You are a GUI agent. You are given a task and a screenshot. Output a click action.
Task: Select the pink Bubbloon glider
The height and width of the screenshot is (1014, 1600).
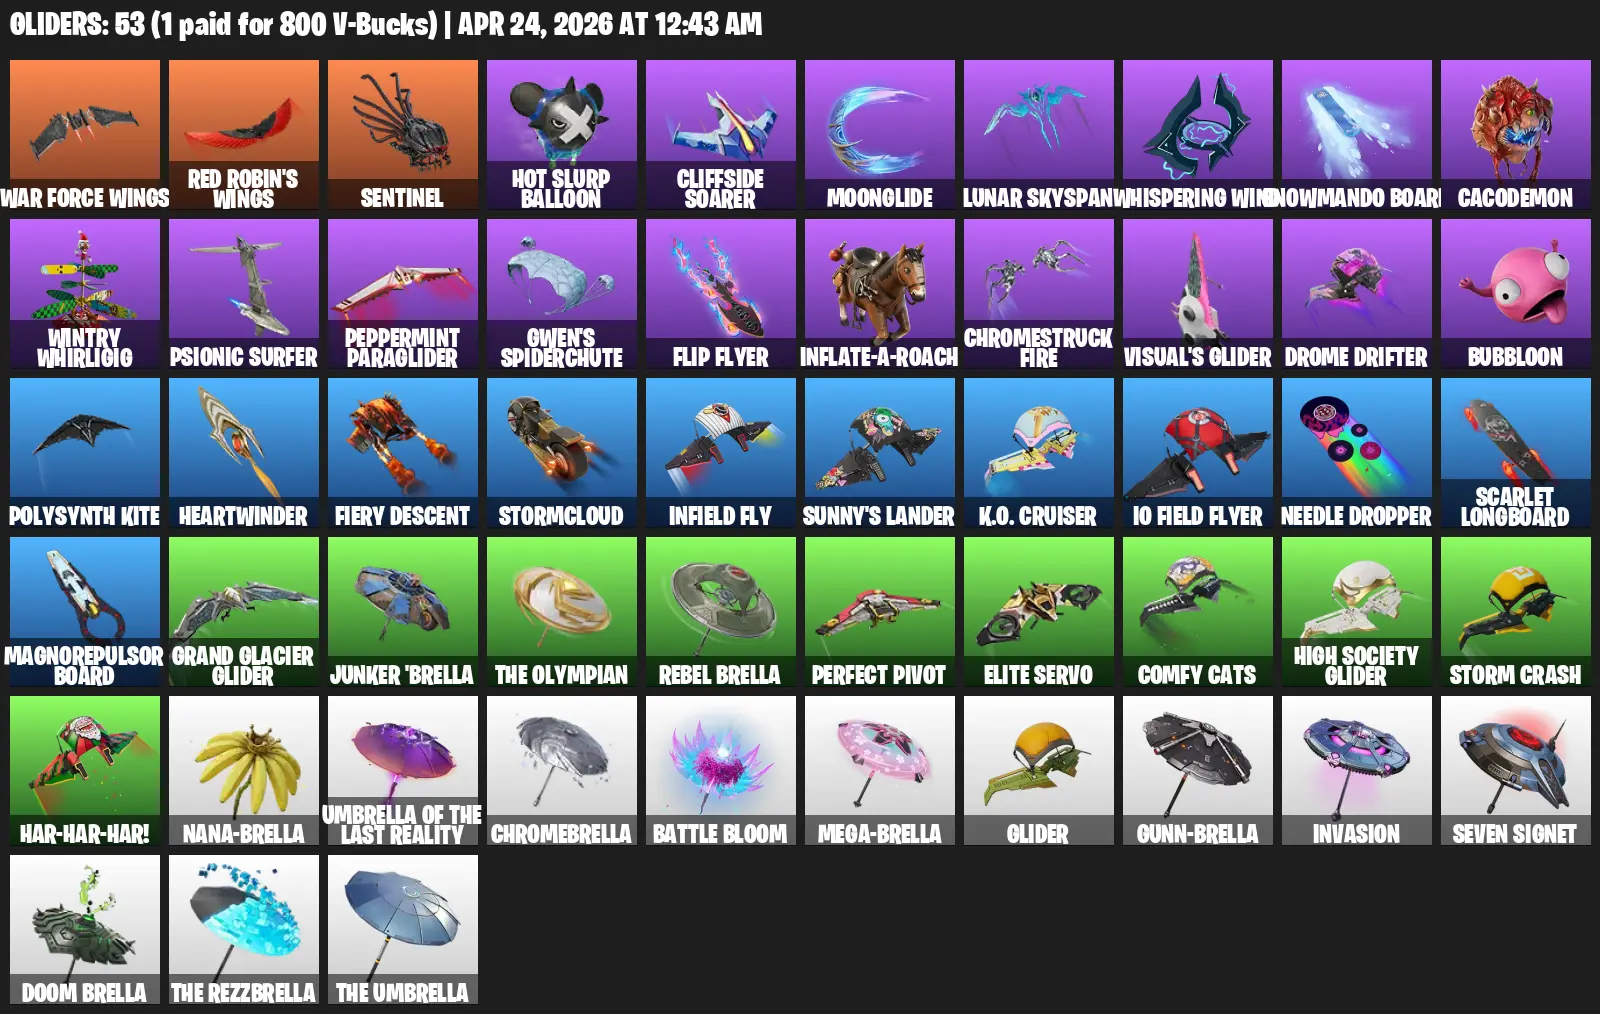click(1516, 294)
